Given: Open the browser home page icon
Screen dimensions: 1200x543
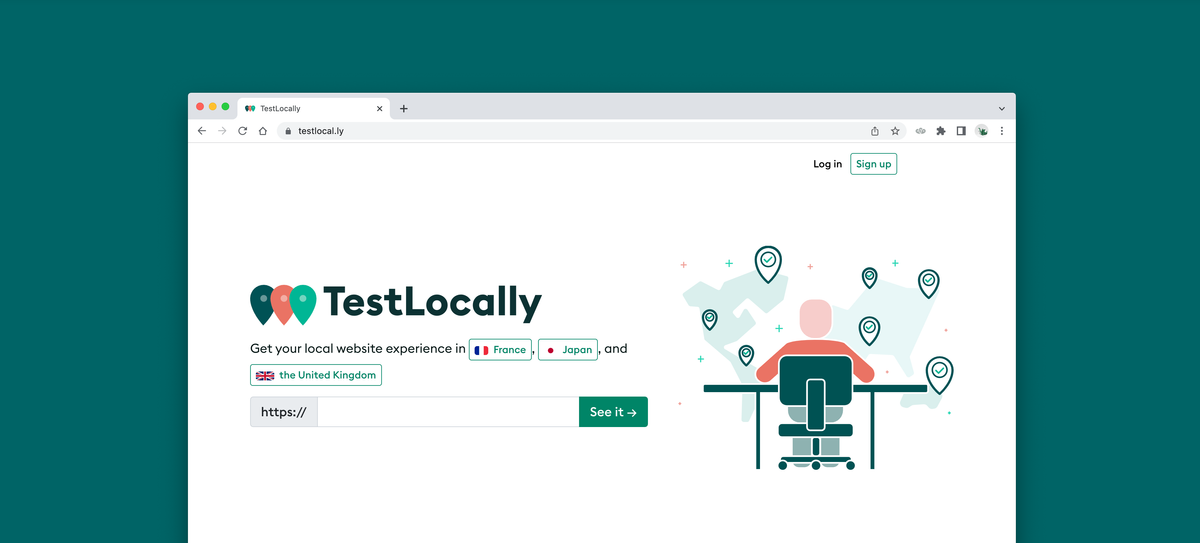Looking at the screenshot, I should pyautogui.click(x=263, y=131).
